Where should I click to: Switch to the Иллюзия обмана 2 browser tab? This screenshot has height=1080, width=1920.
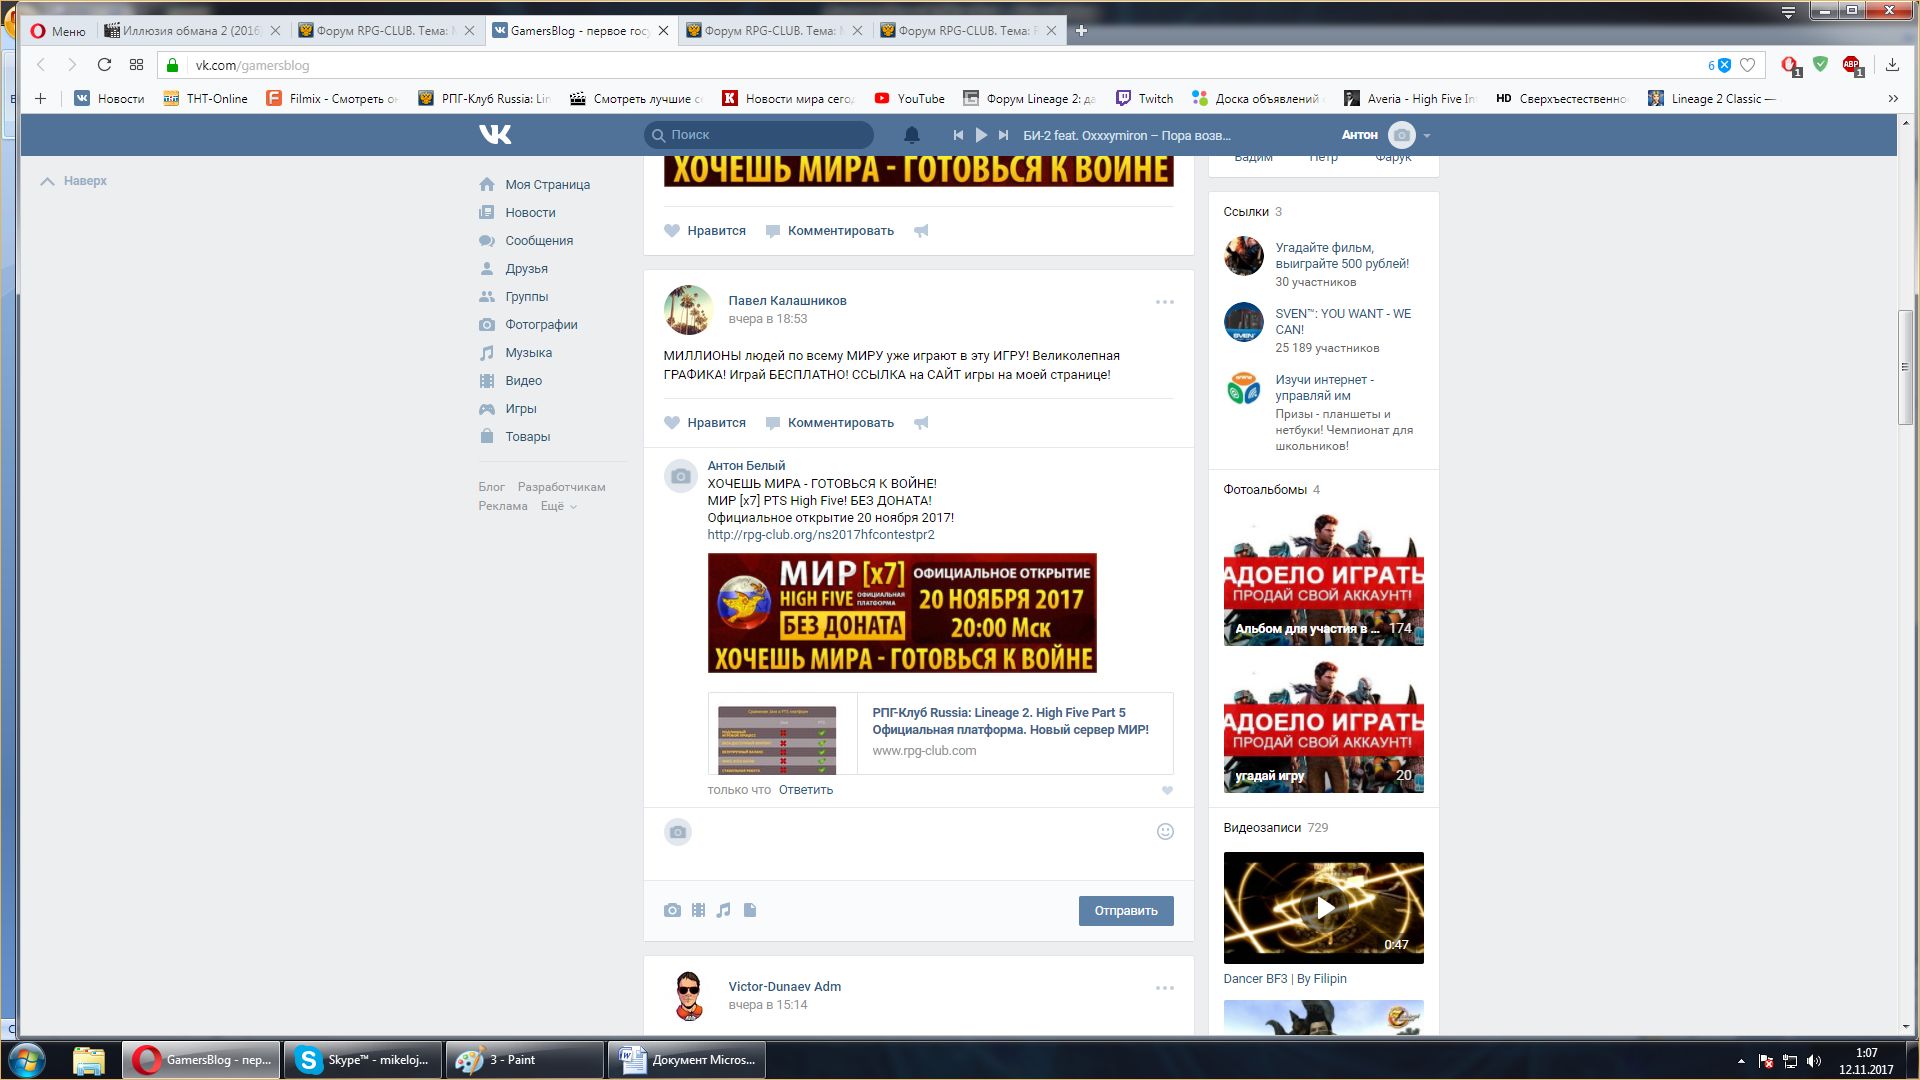click(190, 31)
